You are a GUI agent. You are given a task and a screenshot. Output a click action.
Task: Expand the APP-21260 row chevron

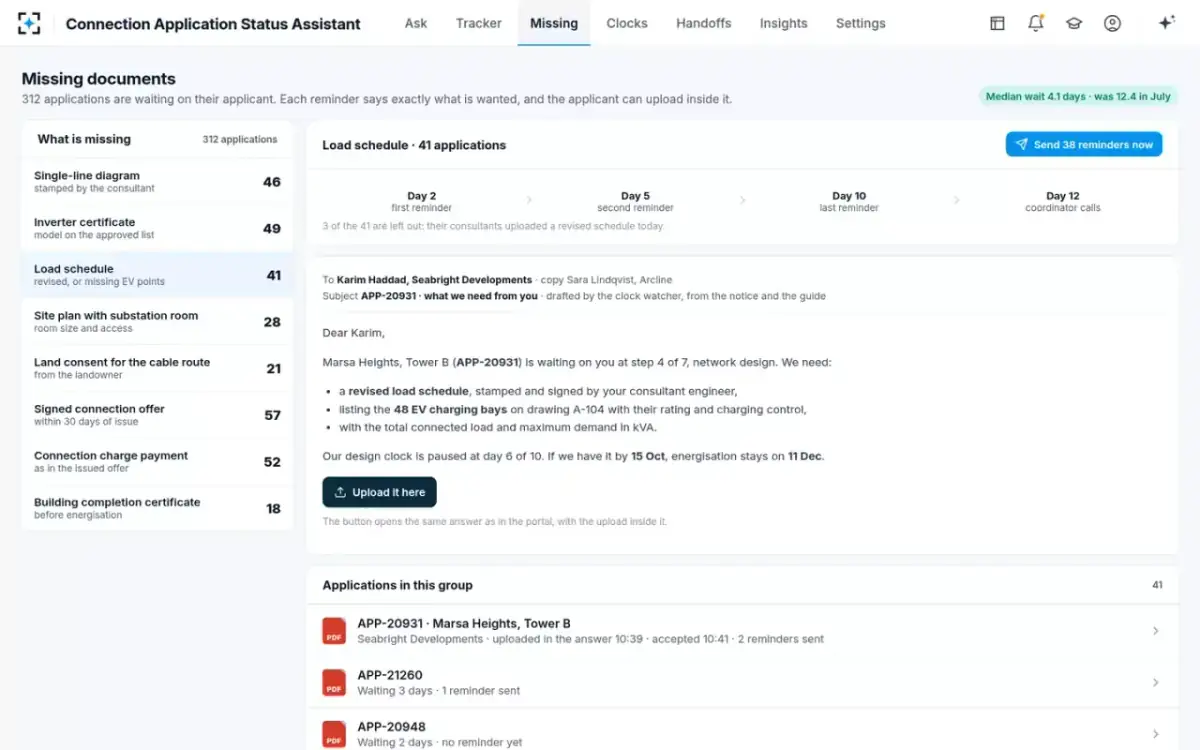(1155, 683)
